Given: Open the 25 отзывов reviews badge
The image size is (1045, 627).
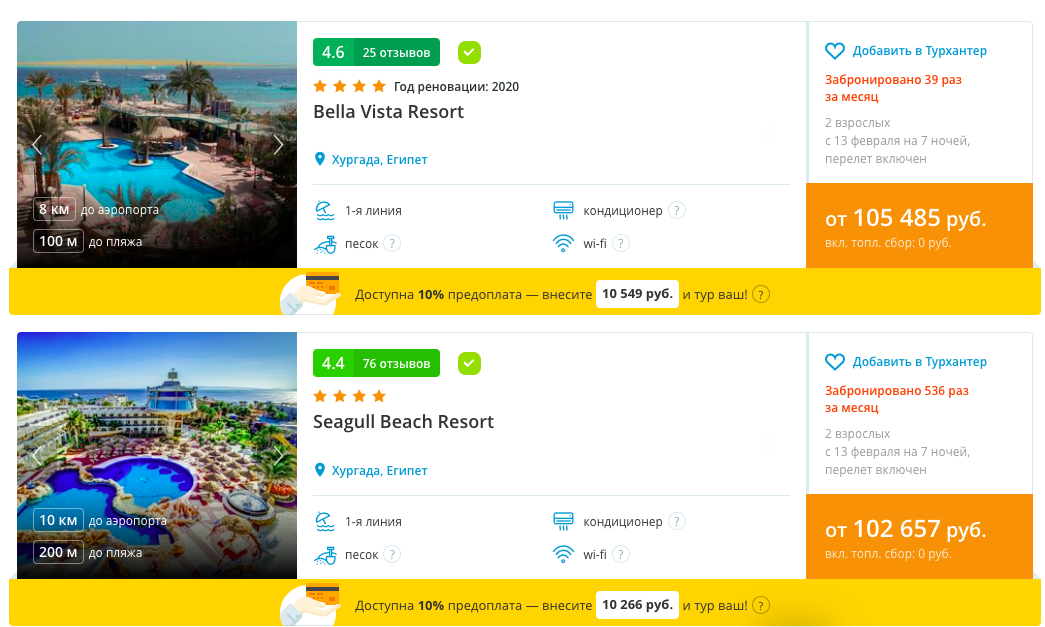Looking at the screenshot, I should click(x=396, y=52).
